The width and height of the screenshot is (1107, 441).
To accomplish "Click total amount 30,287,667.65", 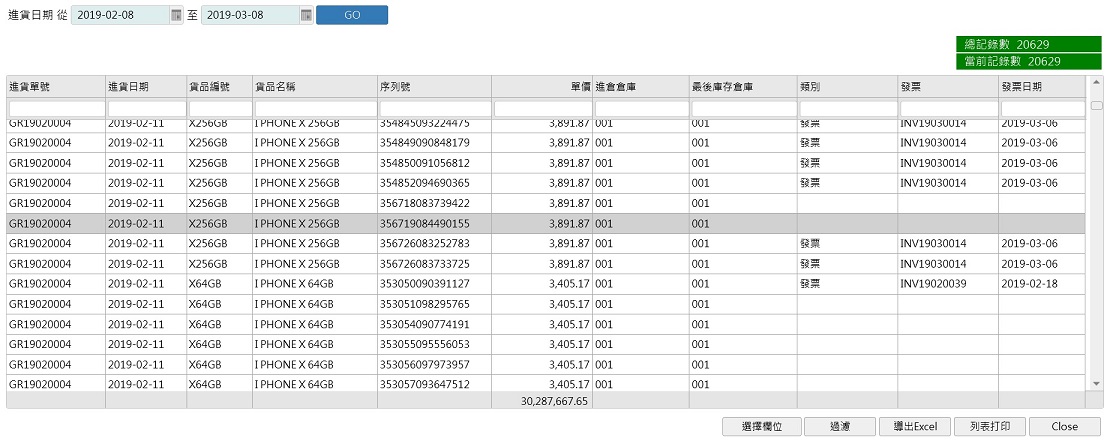I will pyautogui.click(x=554, y=401).
